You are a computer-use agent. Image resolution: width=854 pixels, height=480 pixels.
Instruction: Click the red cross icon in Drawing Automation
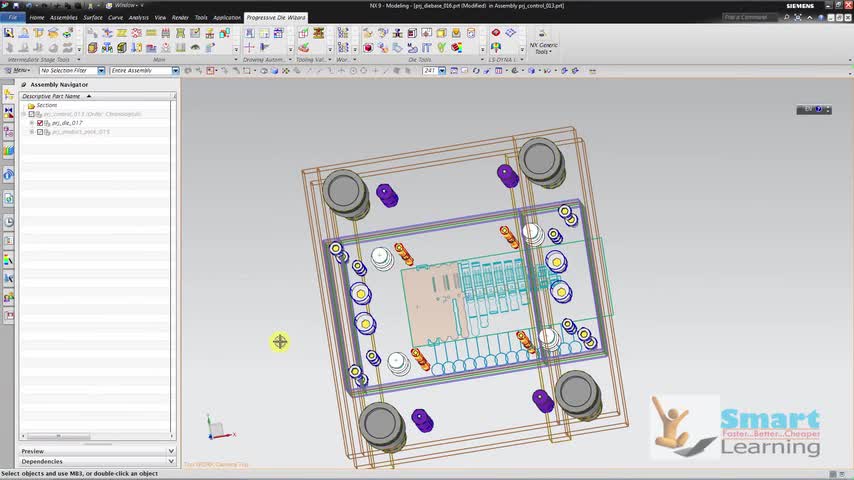coord(249,48)
